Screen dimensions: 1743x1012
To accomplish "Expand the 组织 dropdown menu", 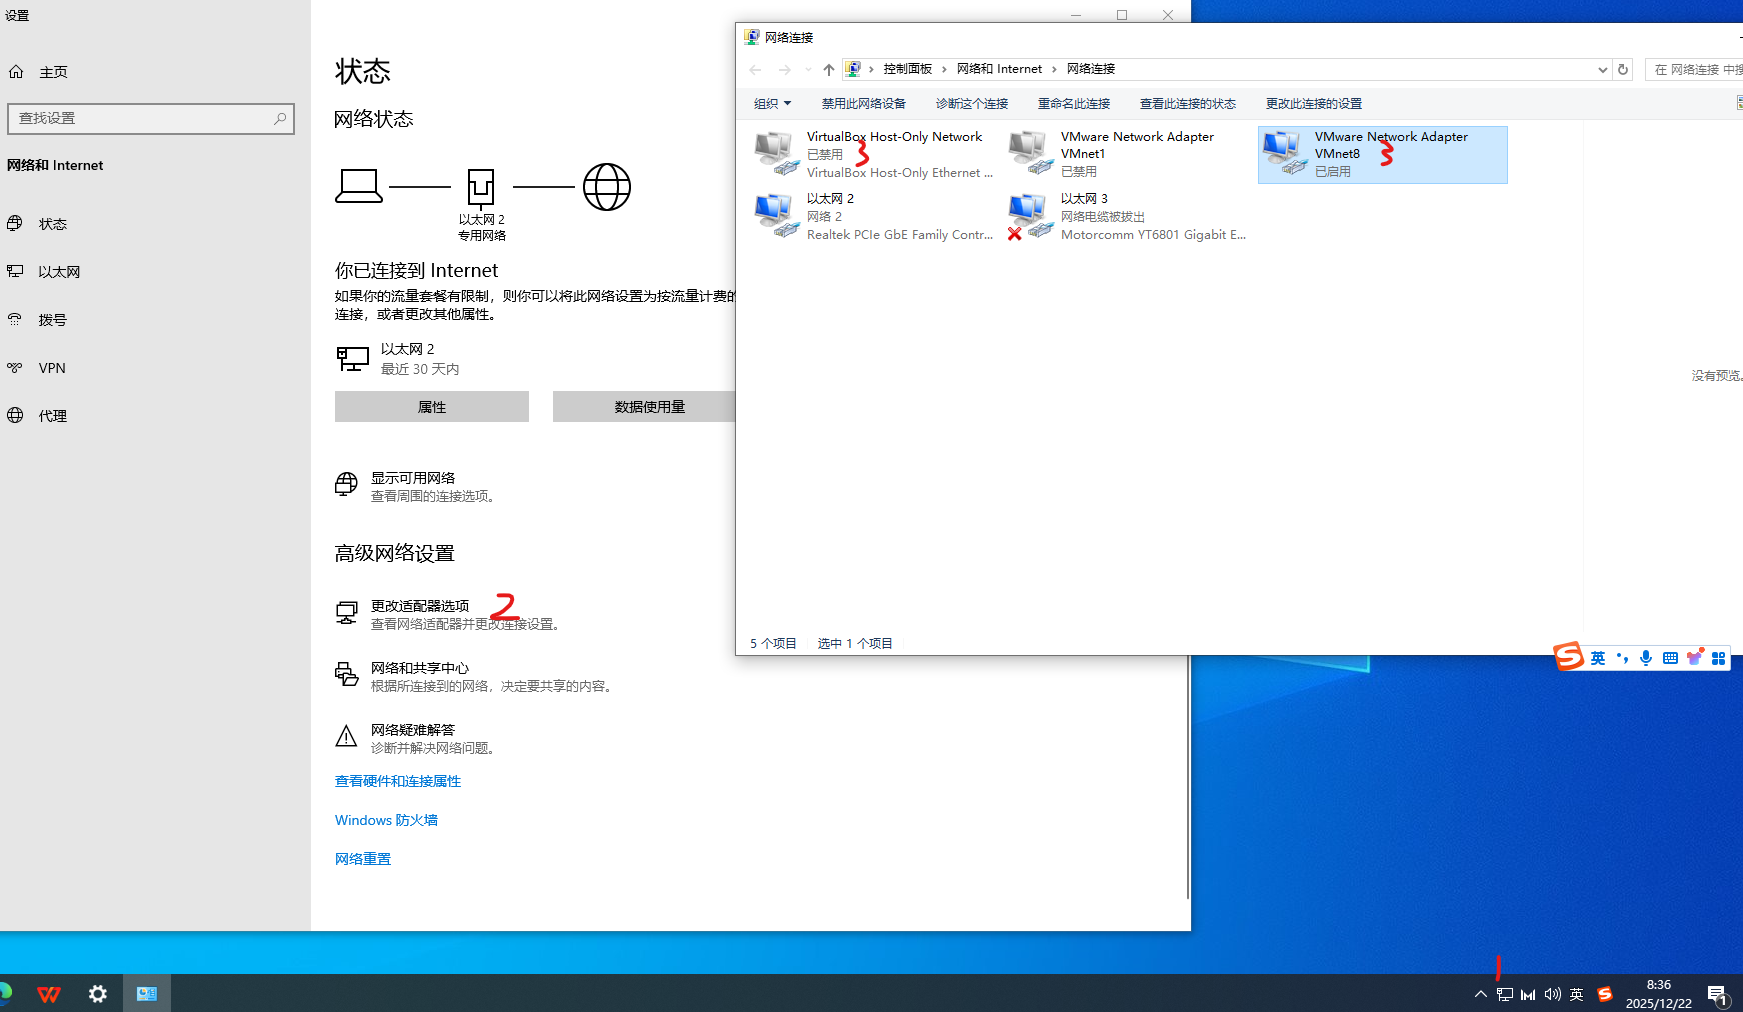I will [x=772, y=104].
